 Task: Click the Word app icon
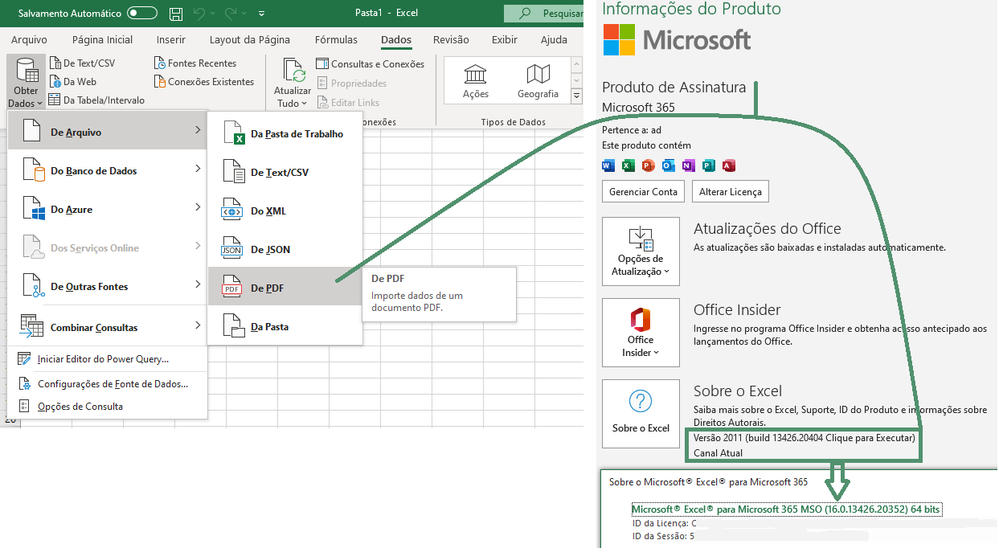(x=608, y=166)
